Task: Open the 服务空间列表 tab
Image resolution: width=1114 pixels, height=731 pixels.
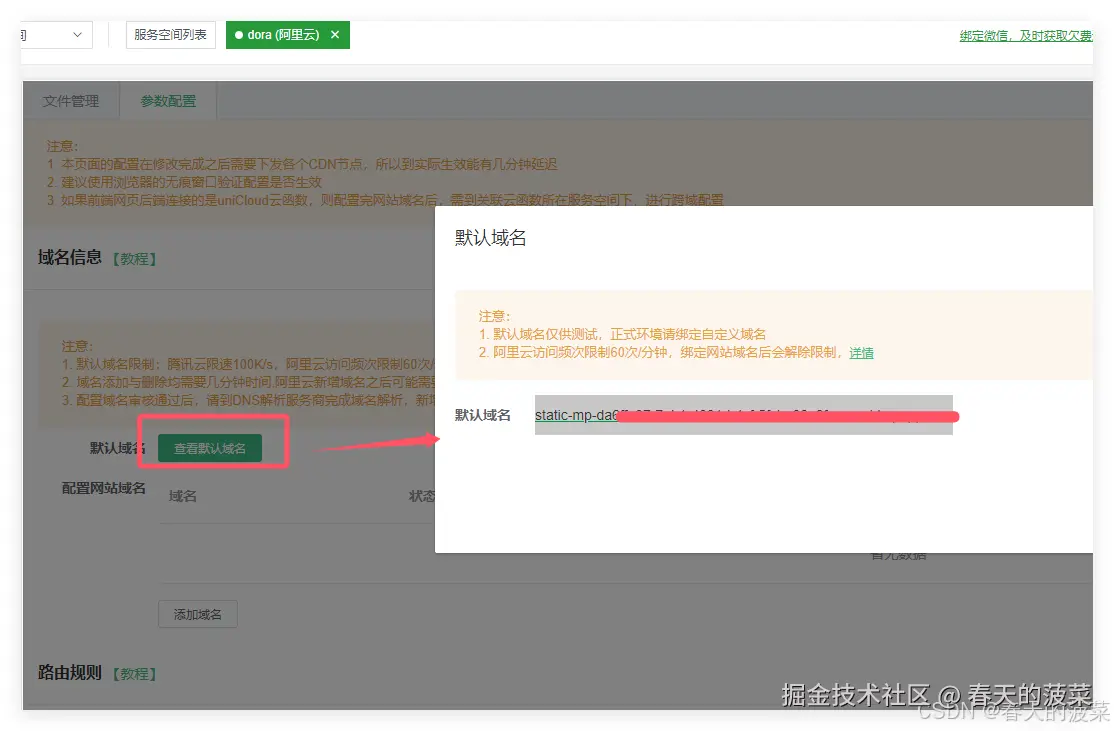Action: coord(171,35)
